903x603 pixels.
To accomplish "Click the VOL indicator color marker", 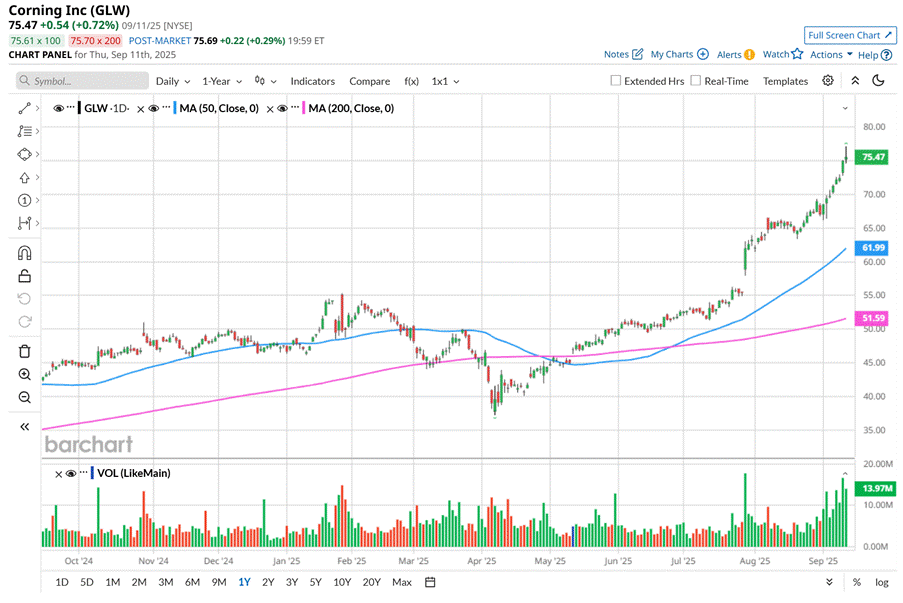I will (92, 473).
